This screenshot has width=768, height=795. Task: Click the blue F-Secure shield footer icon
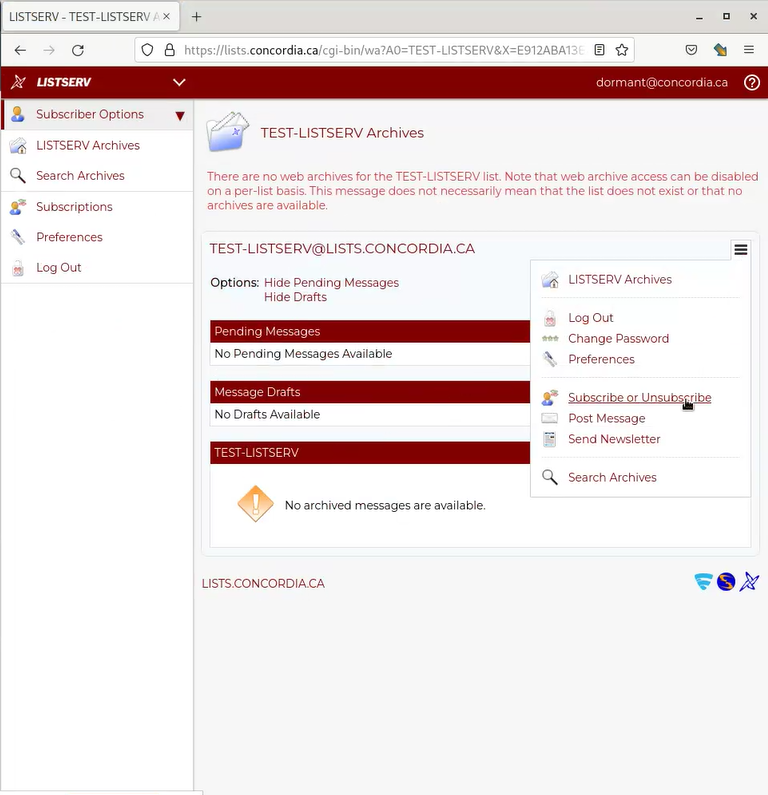coord(703,582)
